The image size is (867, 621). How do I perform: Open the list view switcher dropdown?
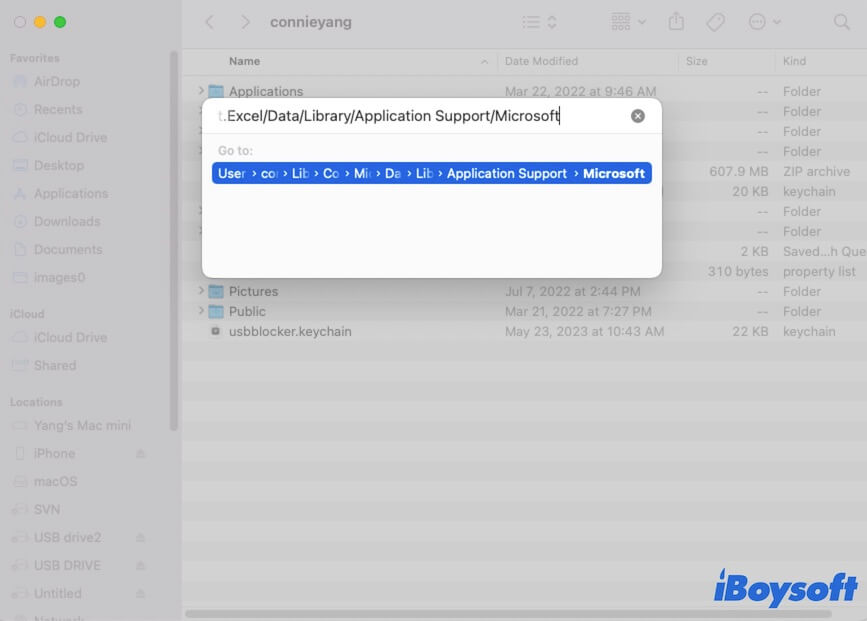click(x=539, y=22)
